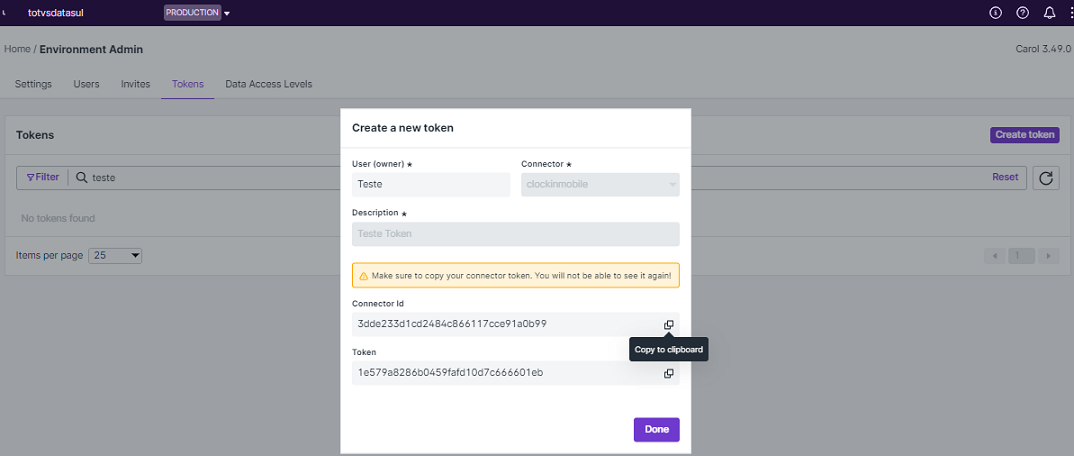Open the Invites tab
Viewport: 1074px width, 456px height.
pyautogui.click(x=136, y=84)
